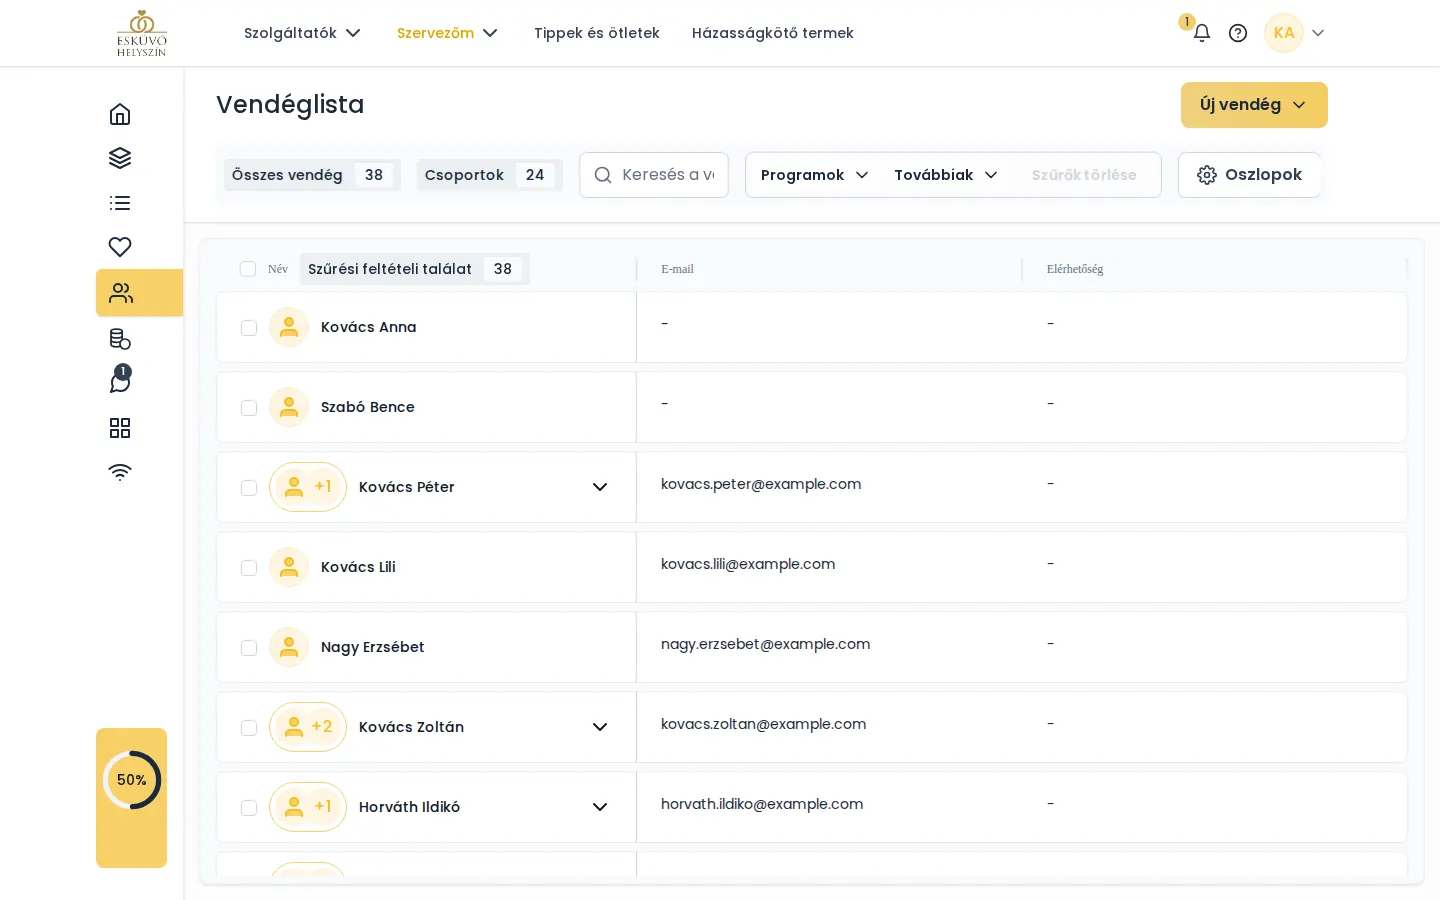Open messages chat bubble icon
This screenshot has height=900, width=1440.
coord(120,381)
